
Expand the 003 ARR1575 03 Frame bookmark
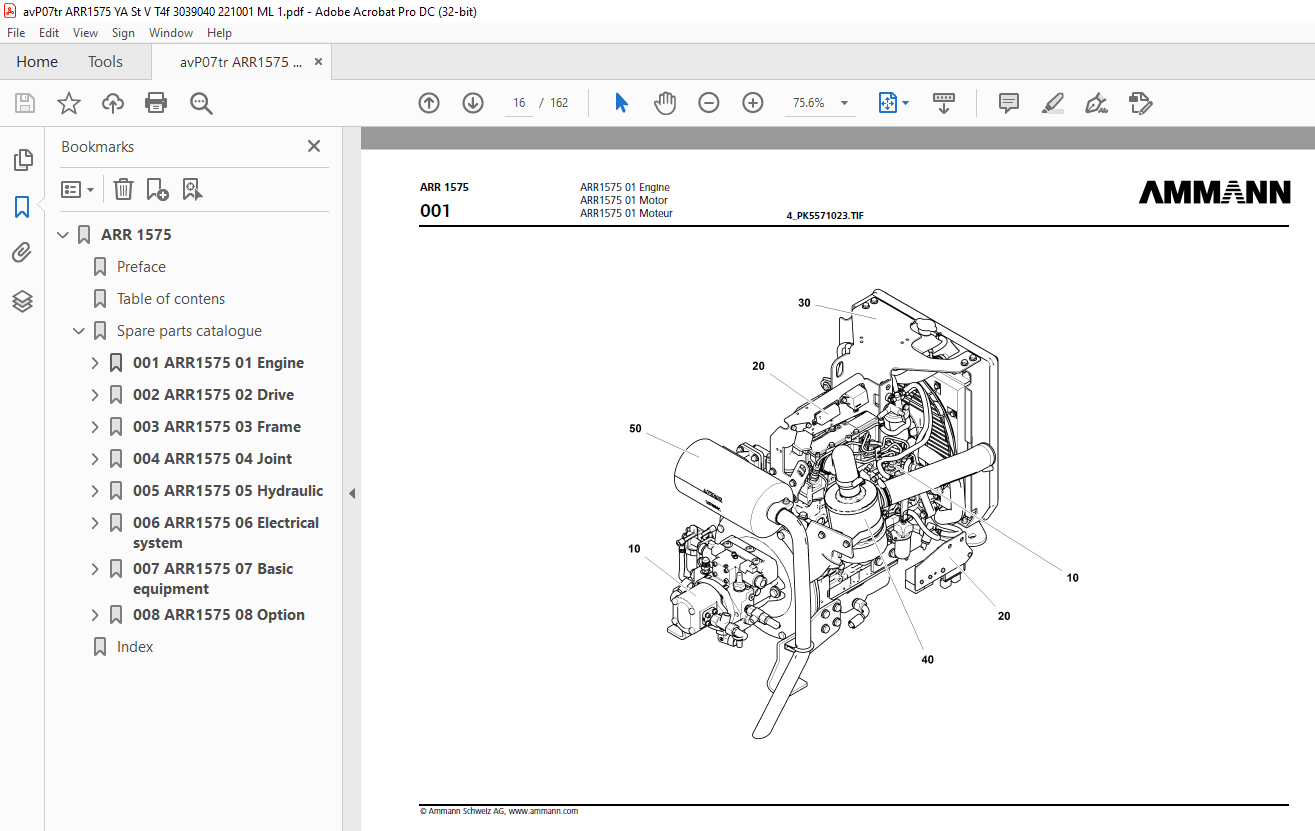point(95,427)
